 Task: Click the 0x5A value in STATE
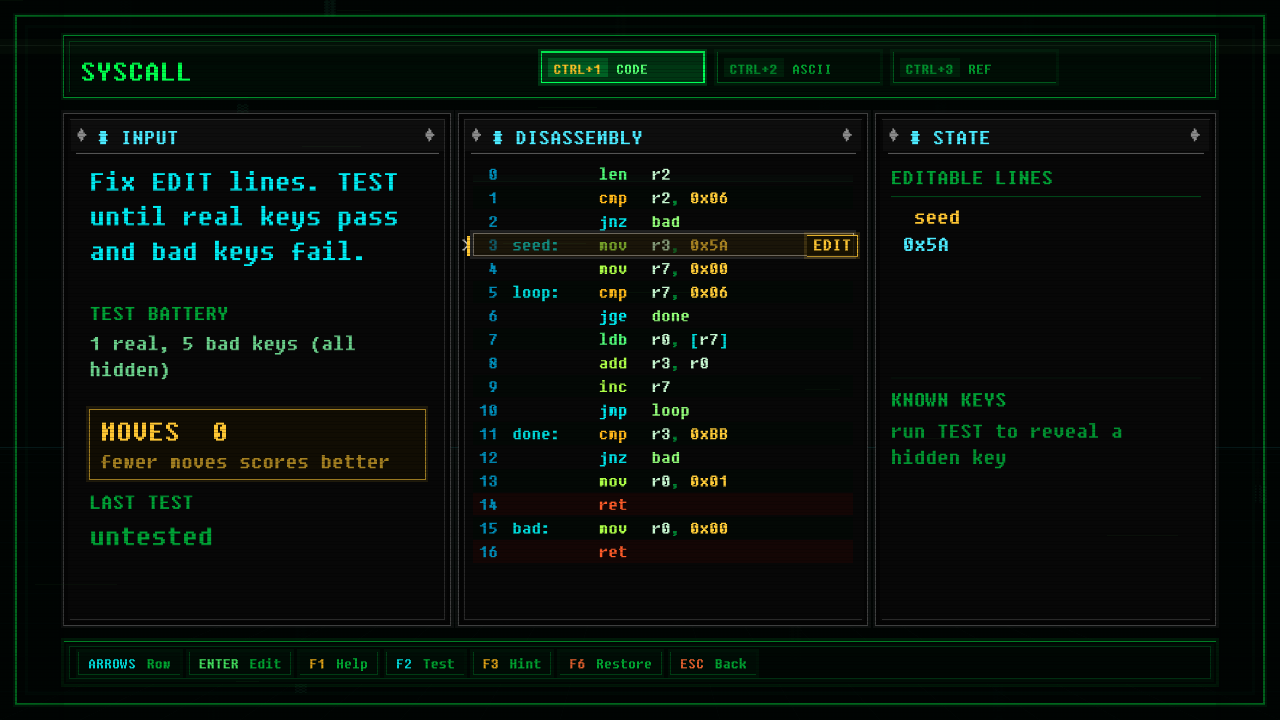[925, 245]
